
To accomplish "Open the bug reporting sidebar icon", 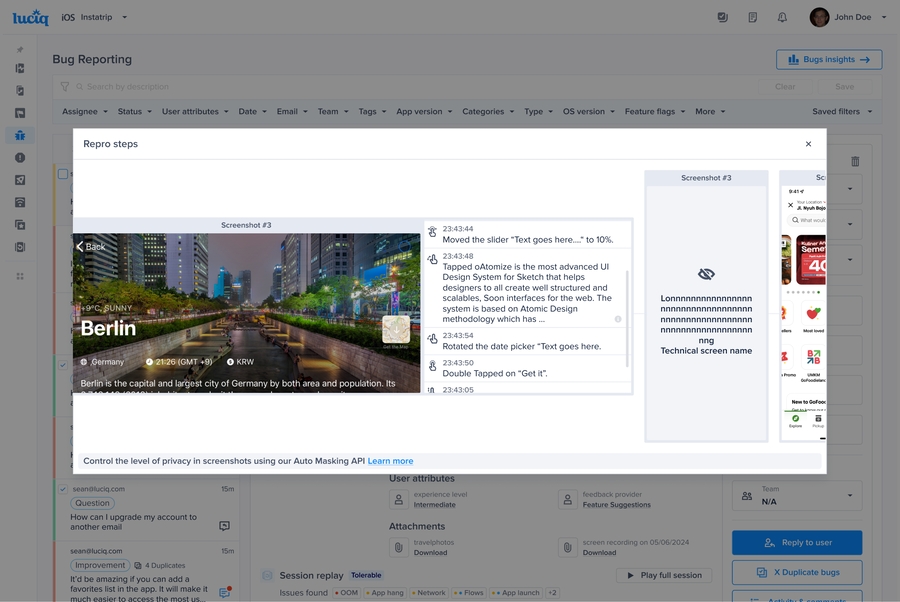I will point(20,135).
